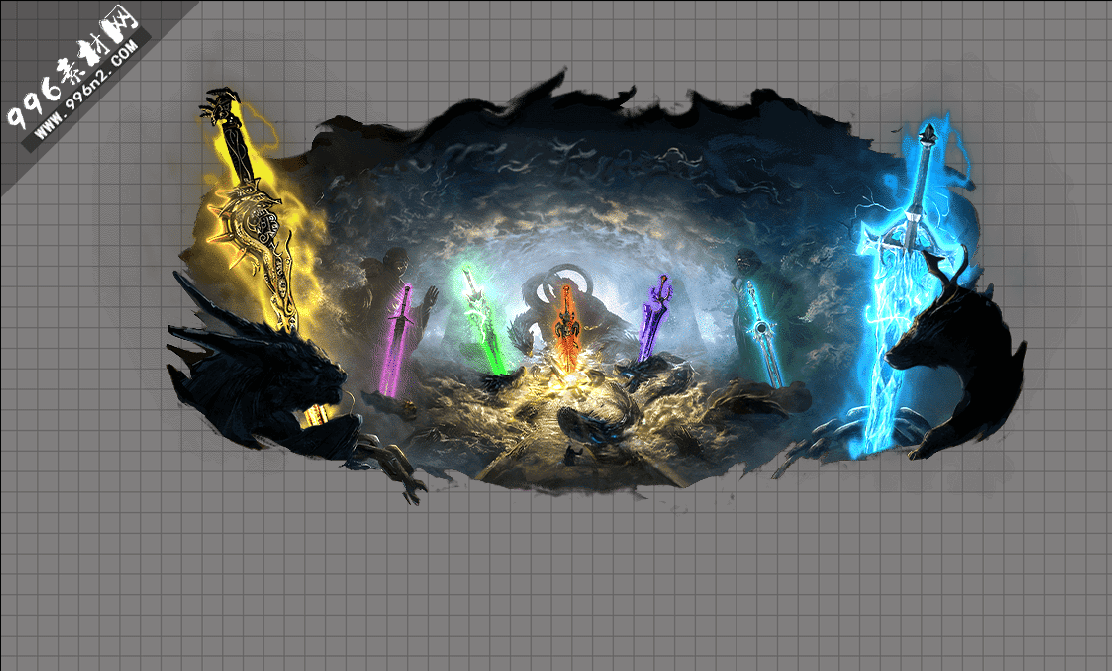Select the small violet purple sword
The height and width of the screenshot is (671, 1112).
653,318
